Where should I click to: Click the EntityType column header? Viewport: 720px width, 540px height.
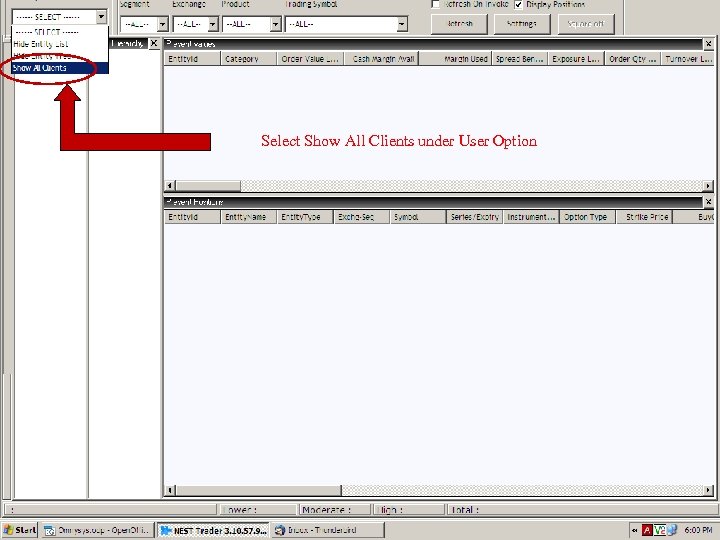[x=305, y=217]
